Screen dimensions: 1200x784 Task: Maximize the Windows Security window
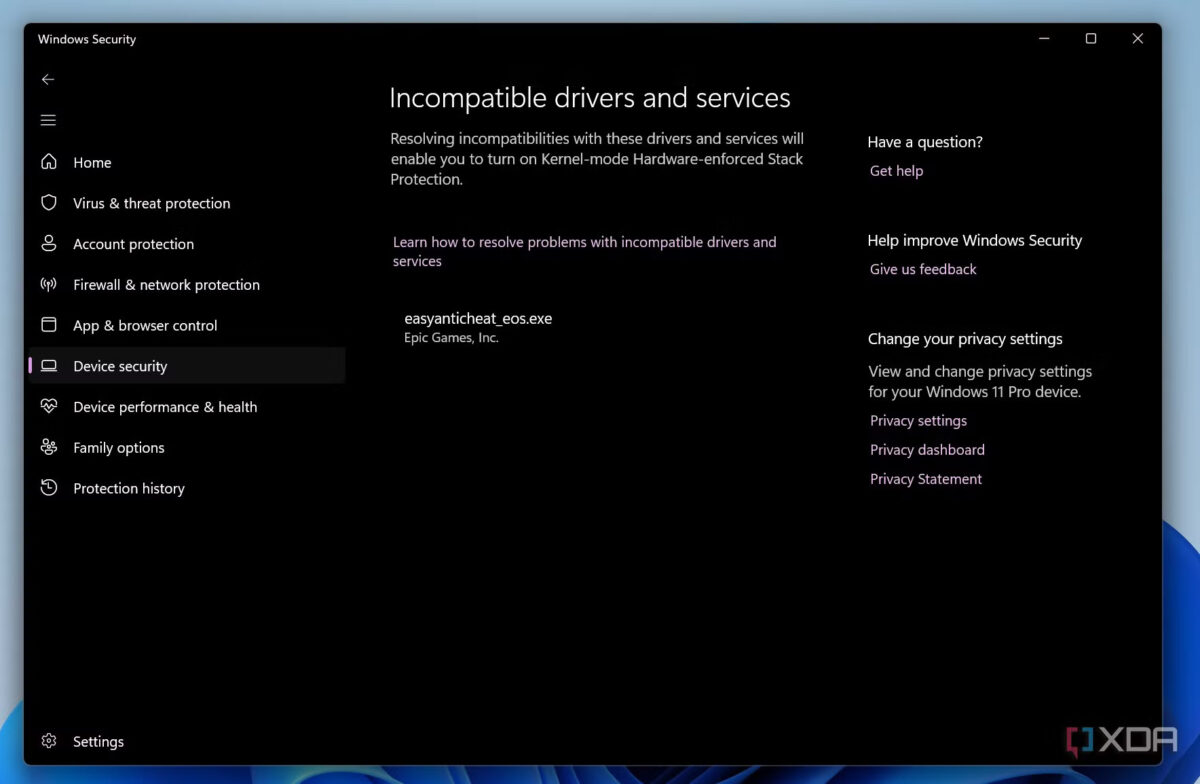point(1091,39)
